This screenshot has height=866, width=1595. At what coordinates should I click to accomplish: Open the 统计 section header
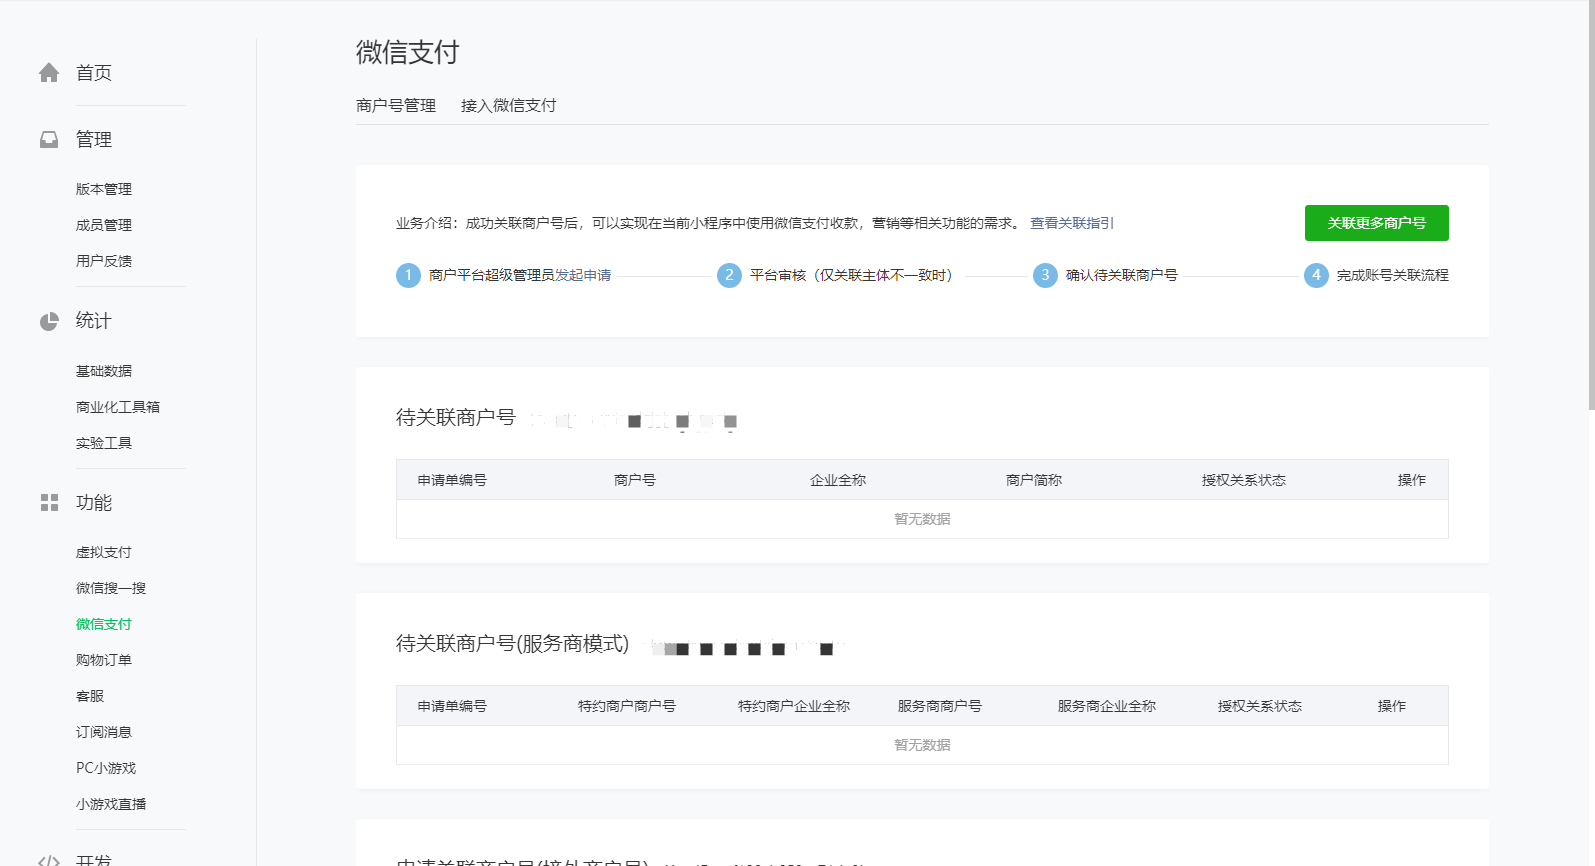coord(94,321)
